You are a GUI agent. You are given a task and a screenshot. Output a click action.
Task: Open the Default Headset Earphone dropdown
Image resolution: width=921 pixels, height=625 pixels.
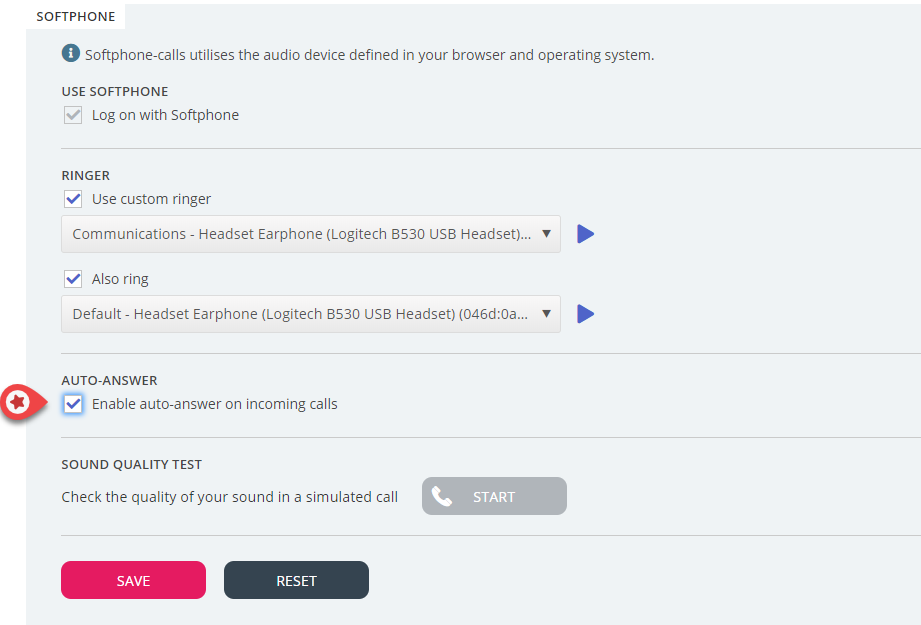click(300, 314)
